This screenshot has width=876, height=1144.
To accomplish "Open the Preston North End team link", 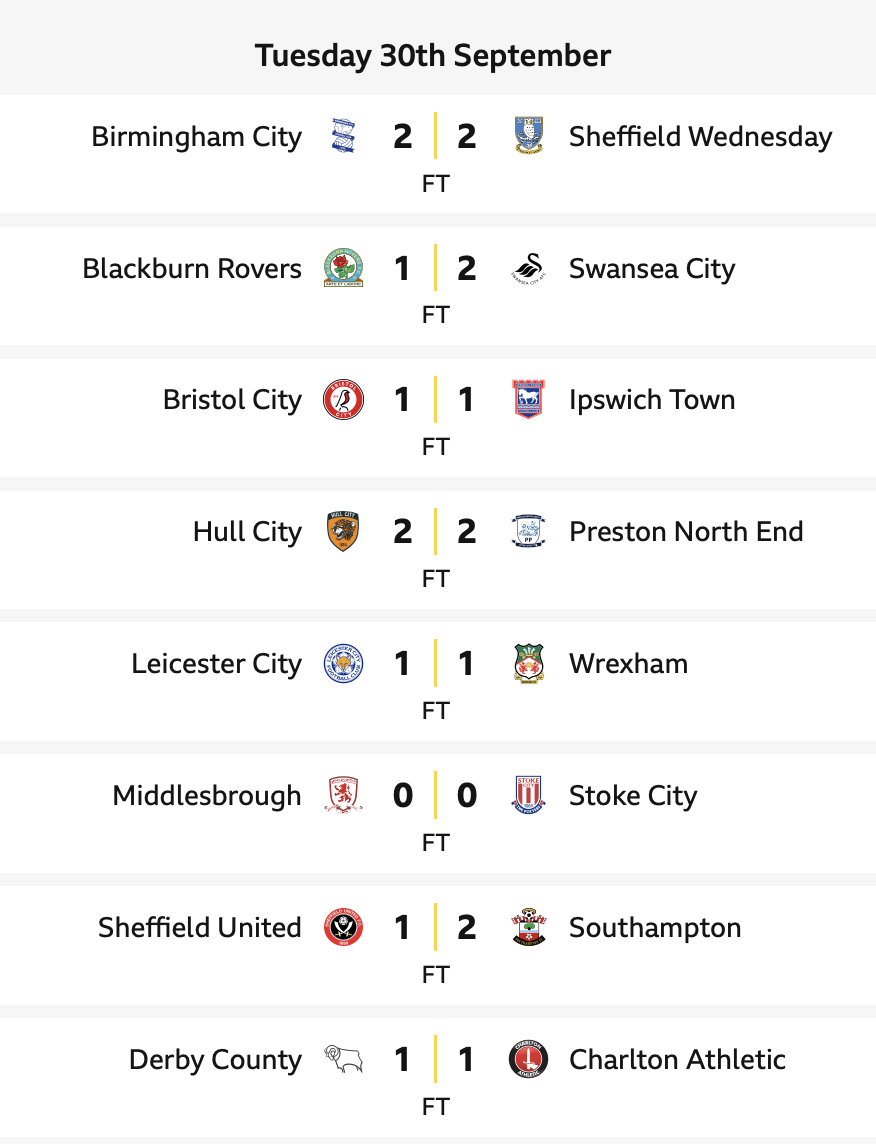I will [686, 532].
